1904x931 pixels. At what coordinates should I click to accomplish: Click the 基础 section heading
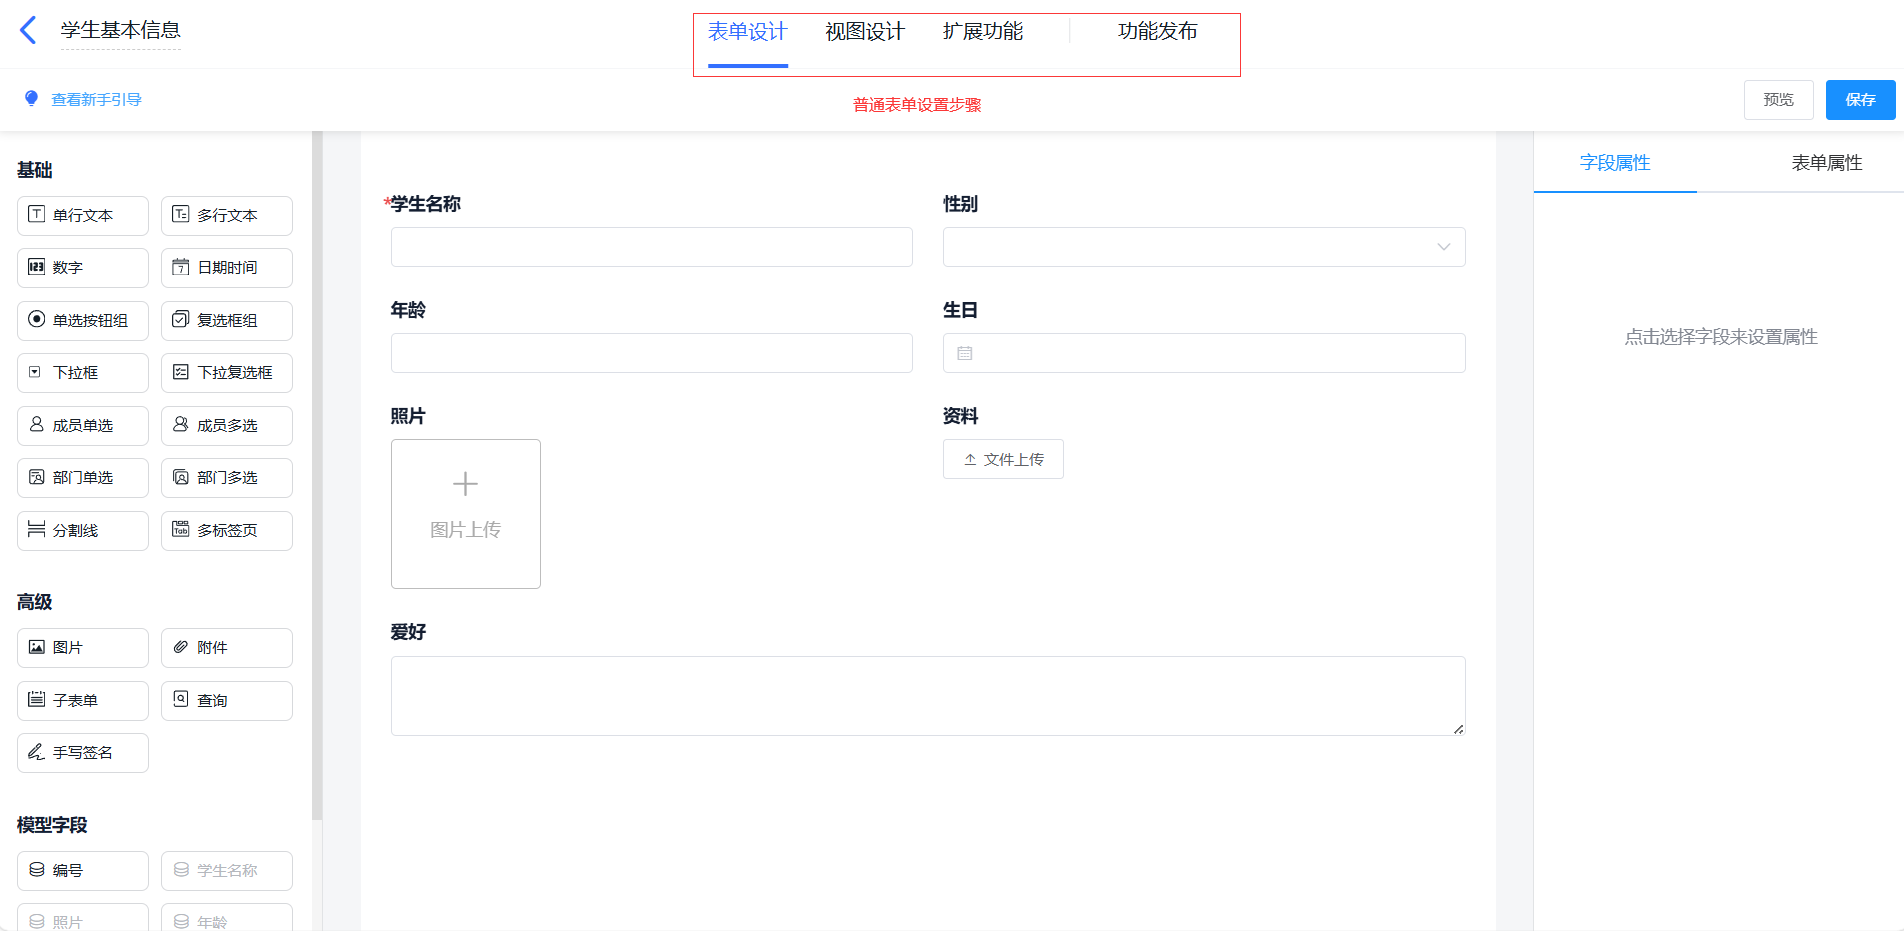point(35,170)
